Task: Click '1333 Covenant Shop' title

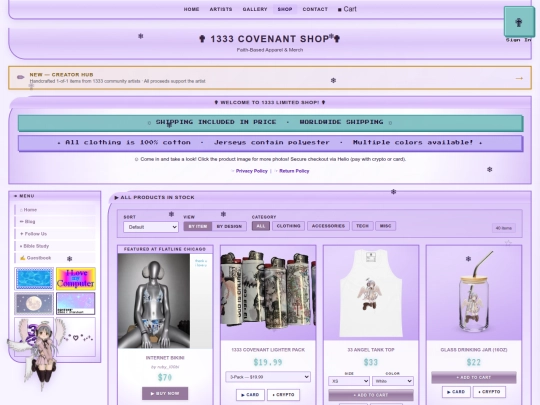Action: pyautogui.click(x=270, y=39)
